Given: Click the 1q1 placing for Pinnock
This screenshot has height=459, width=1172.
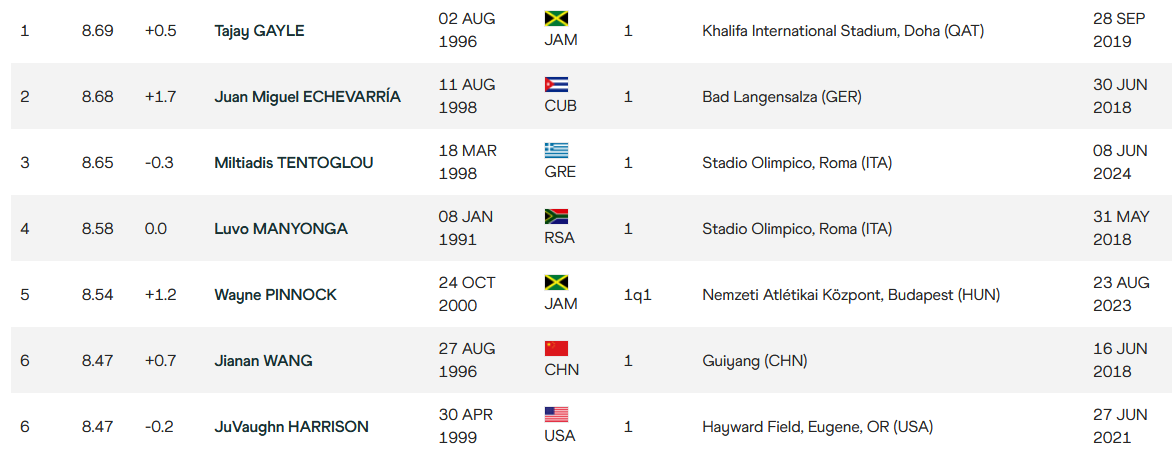Looking at the screenshot, I should tap(638, 295).
